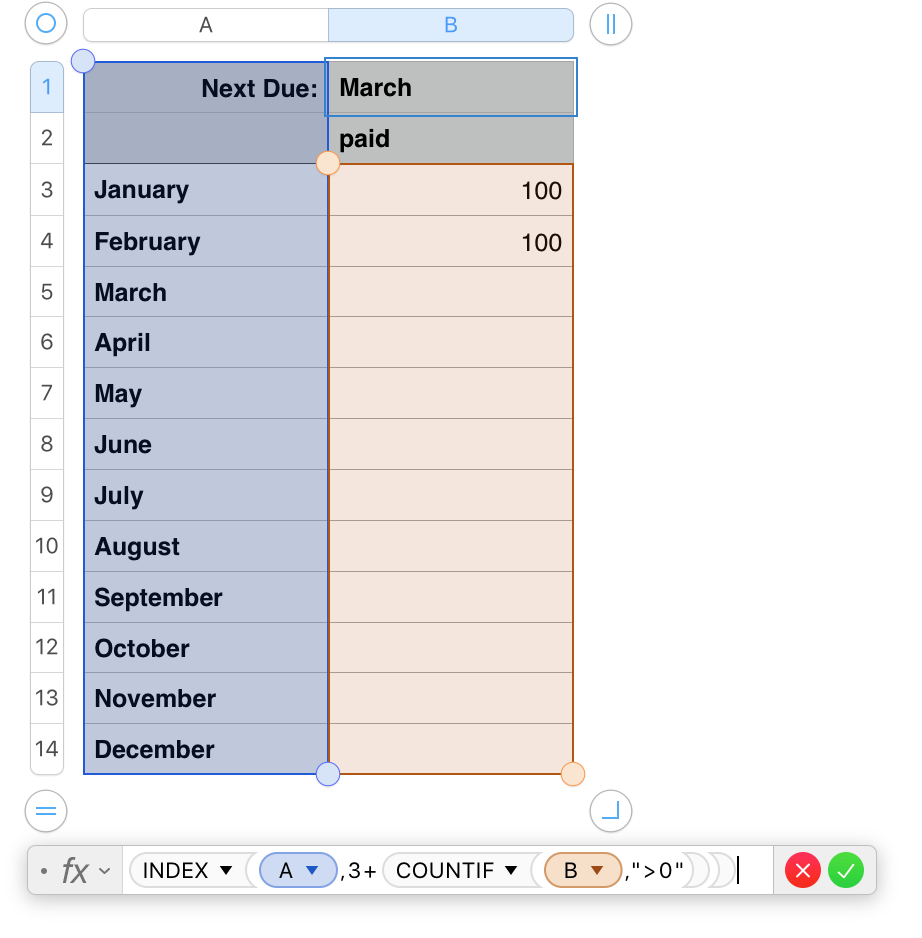922x938 pixels.
Task: Click the March cell beside Next Due
Action: (x=451, y=87)
